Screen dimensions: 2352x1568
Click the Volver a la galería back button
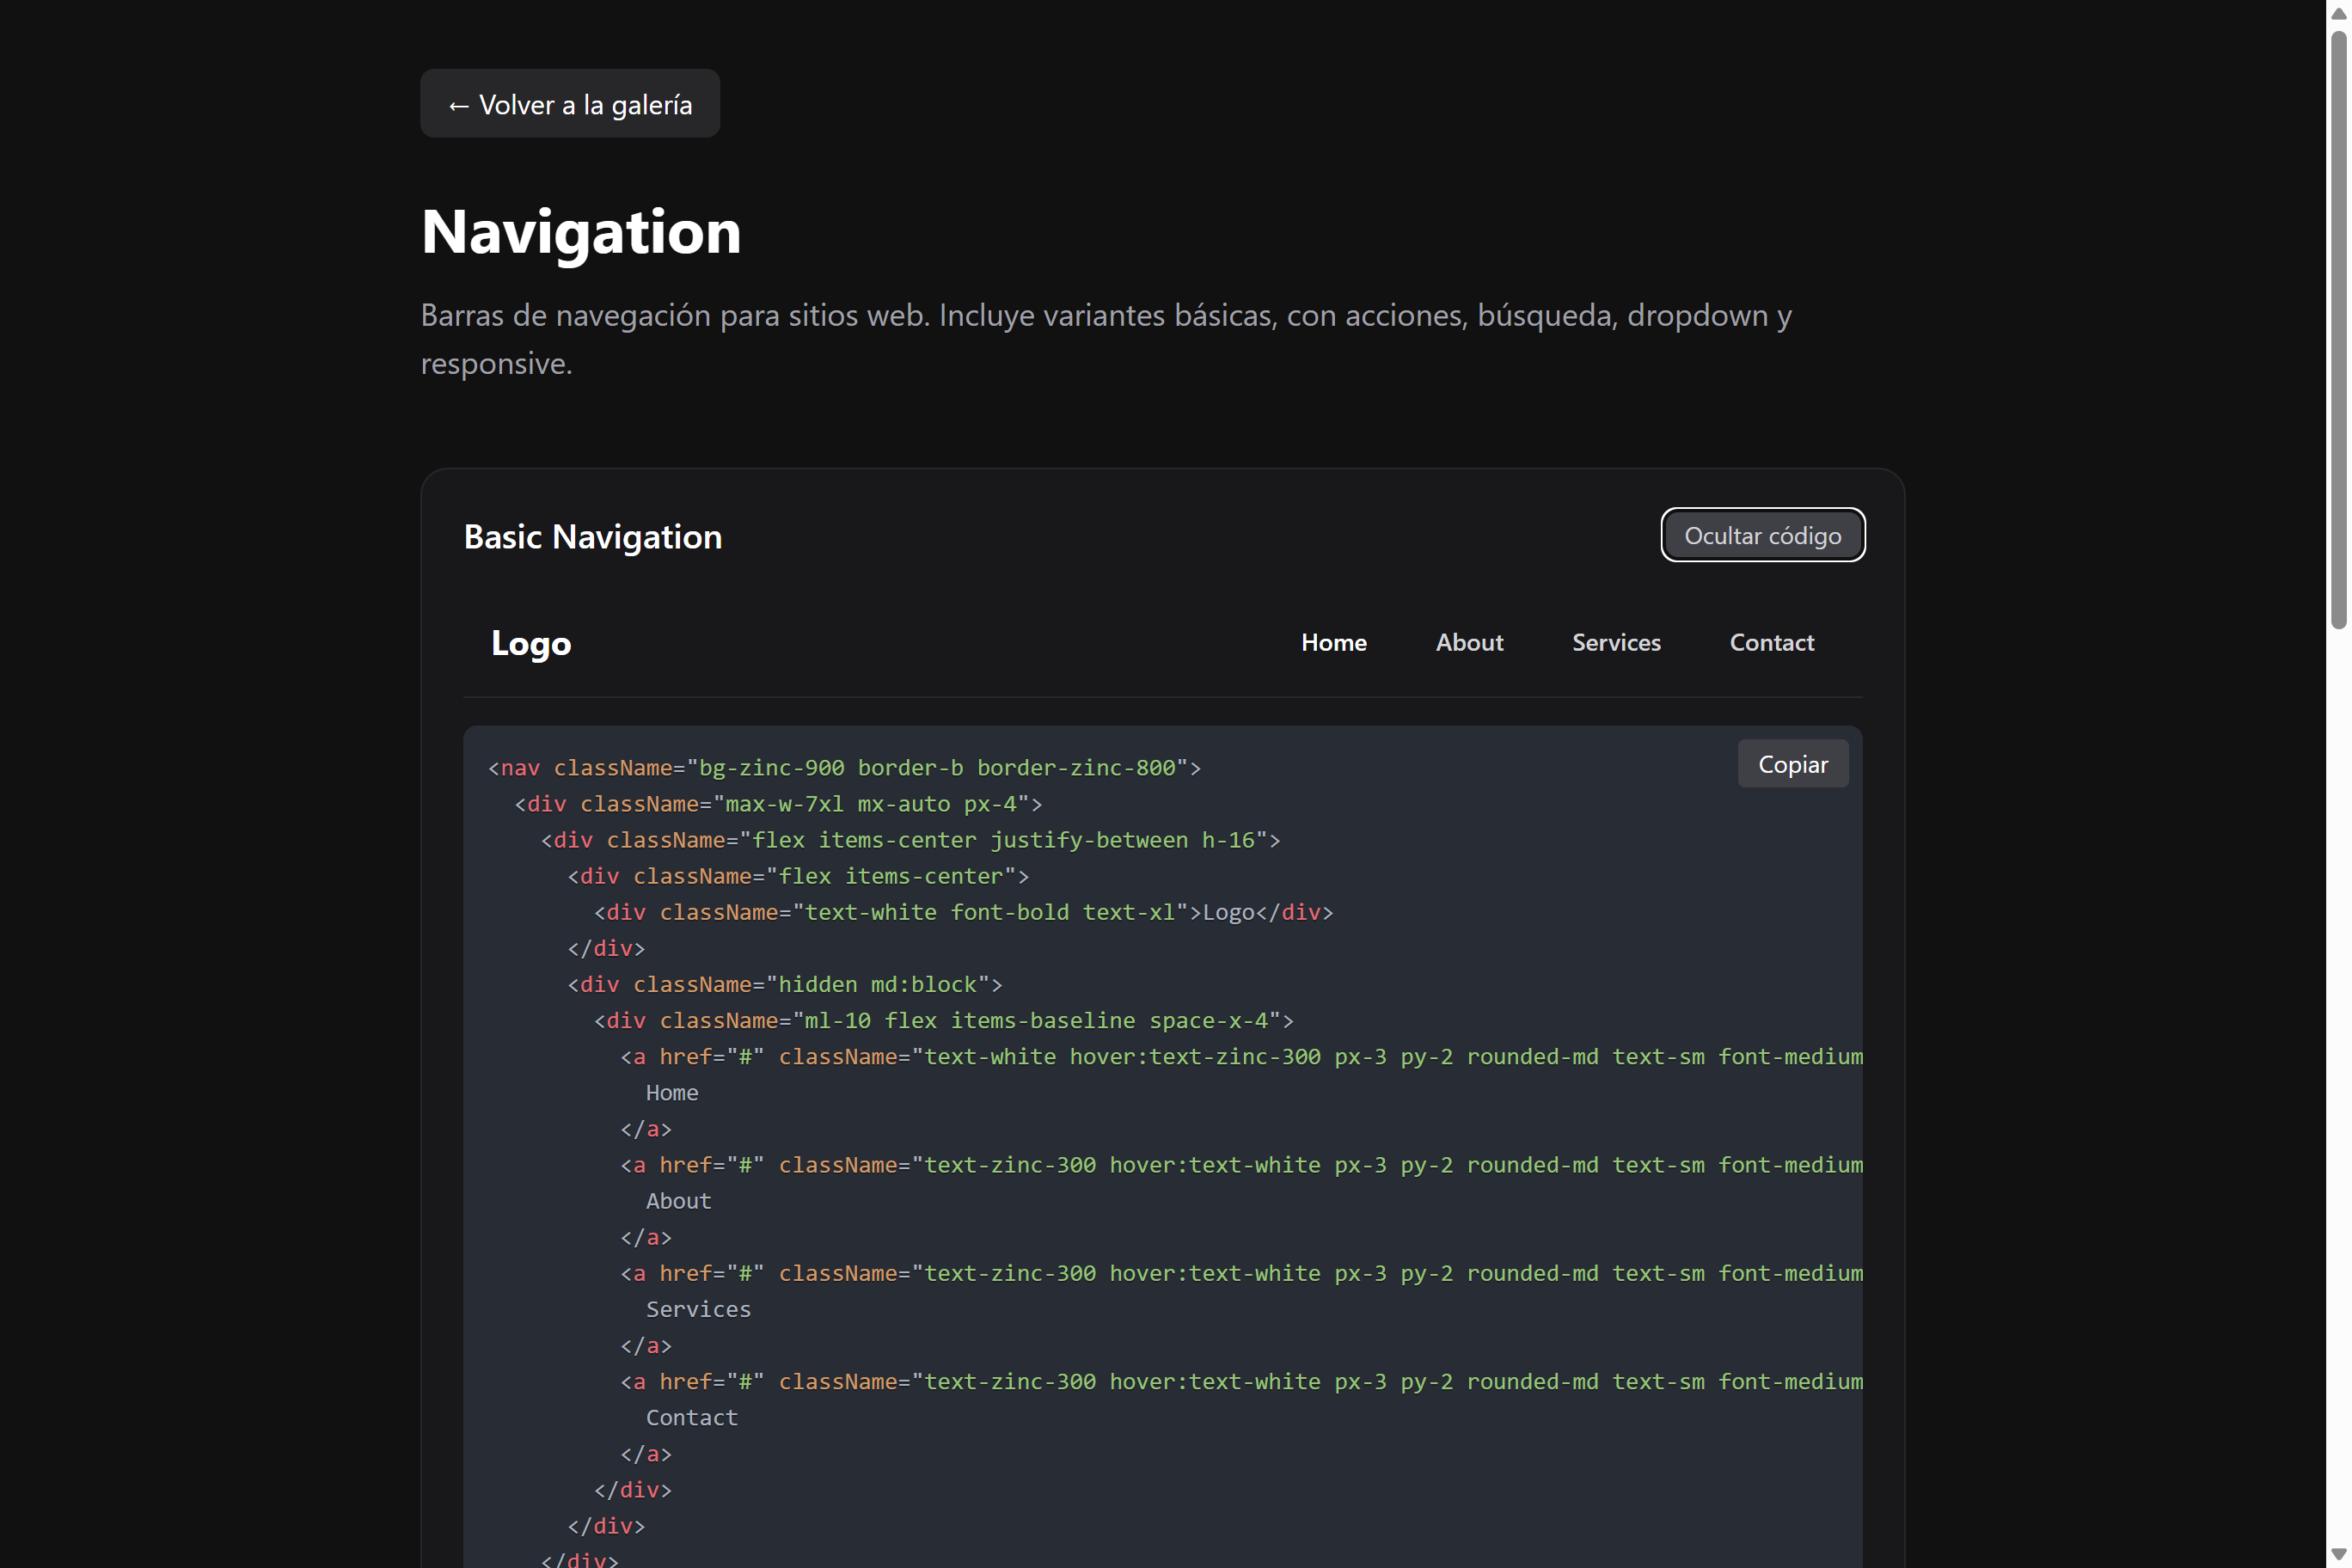569,104
